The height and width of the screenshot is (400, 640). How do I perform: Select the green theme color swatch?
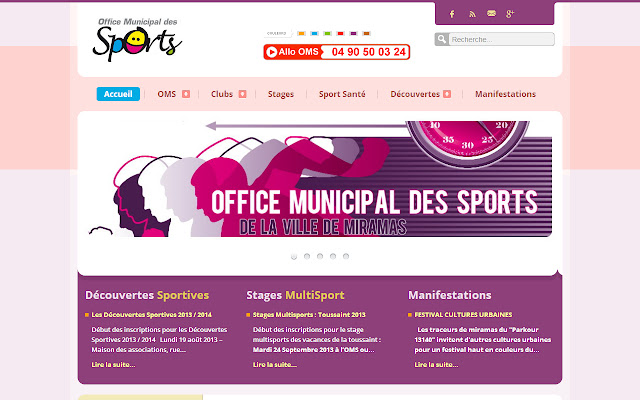tap(327, 33)
